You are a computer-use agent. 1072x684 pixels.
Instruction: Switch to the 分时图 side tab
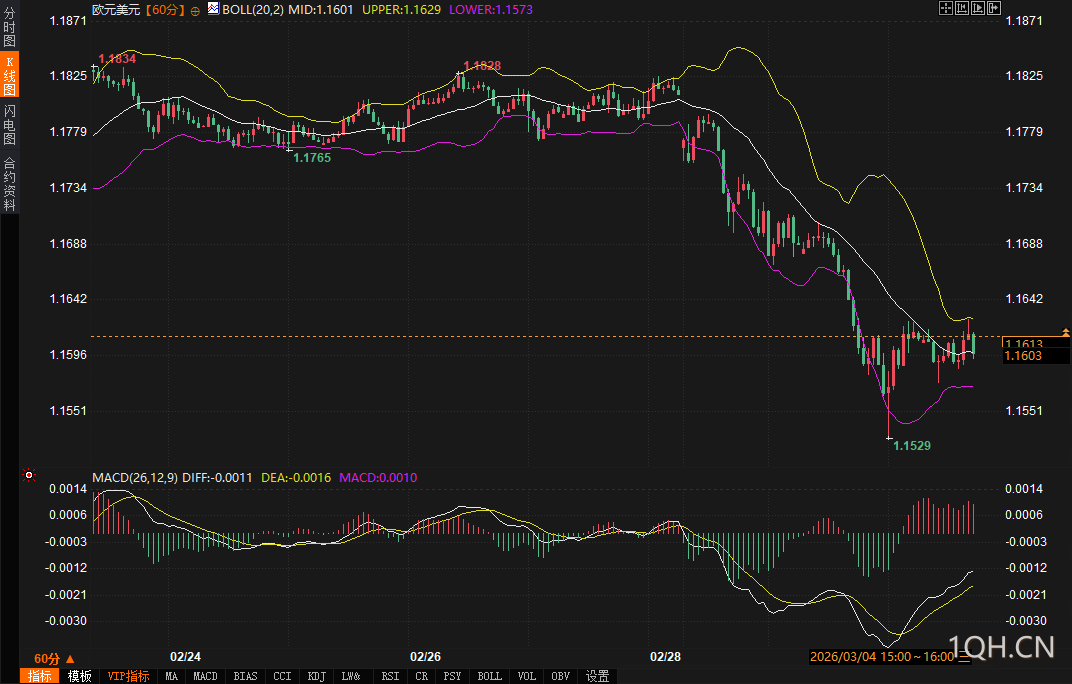tap(9, 28)
